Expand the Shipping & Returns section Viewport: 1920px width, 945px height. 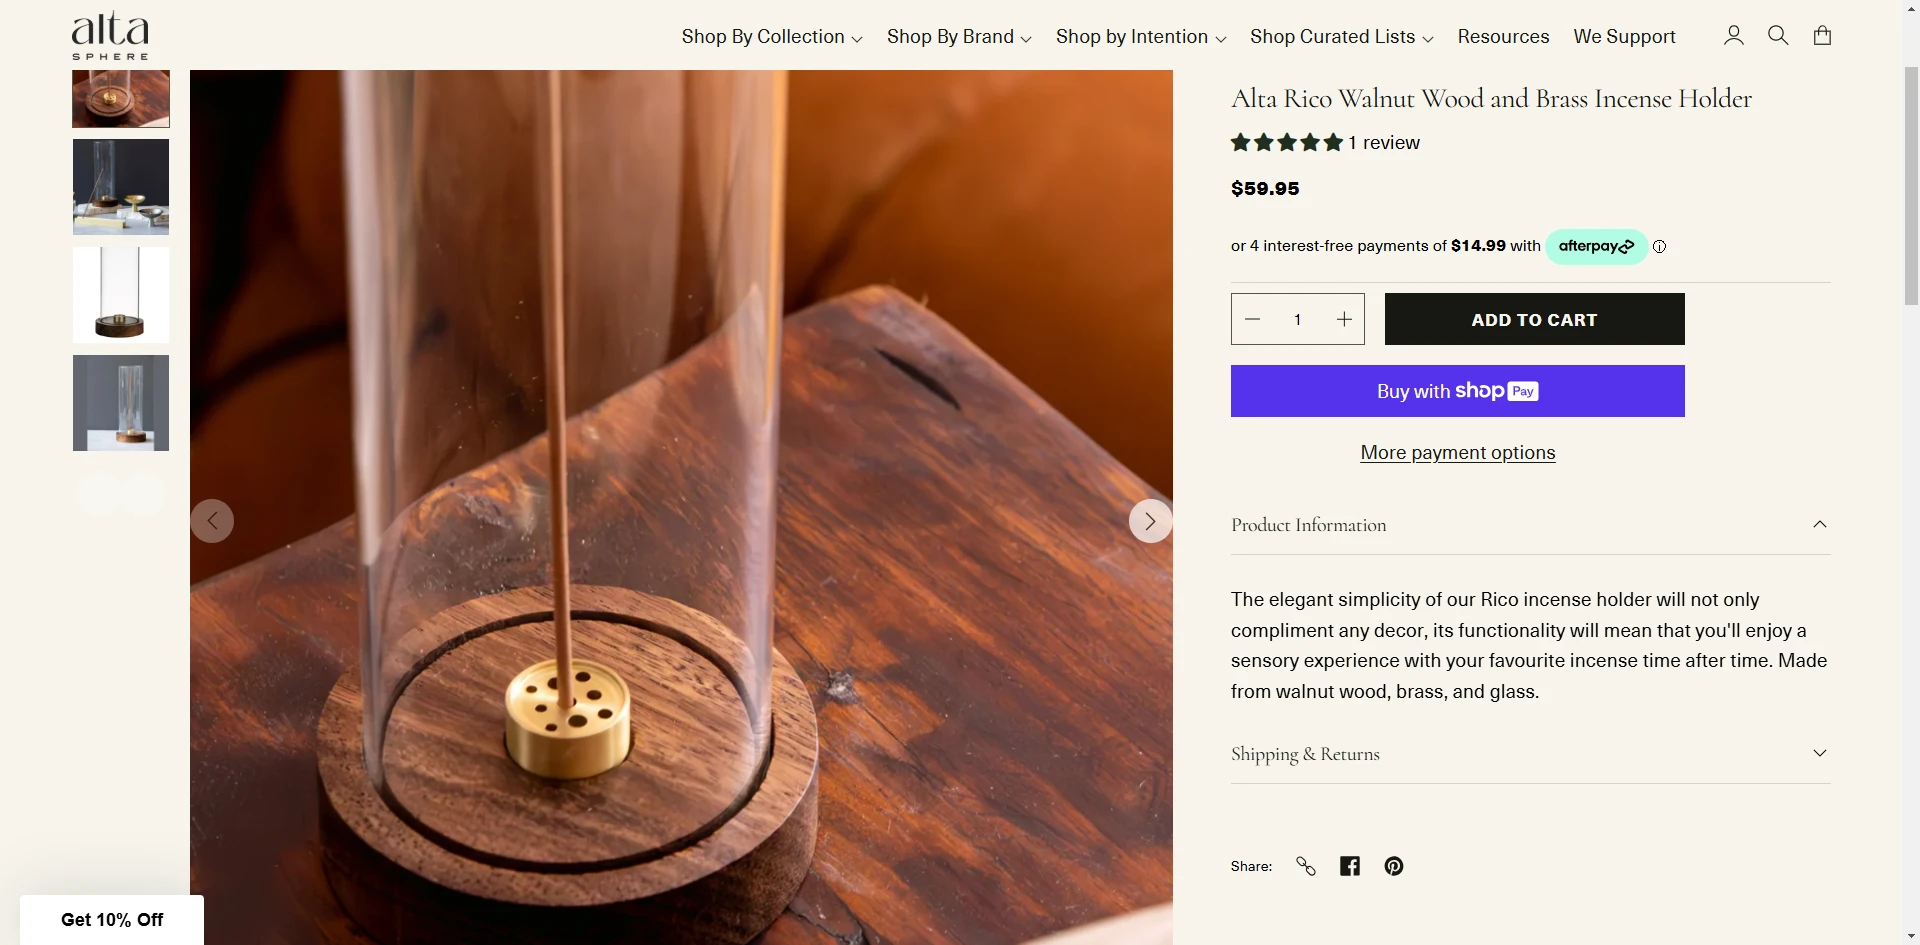(1531, 753)
